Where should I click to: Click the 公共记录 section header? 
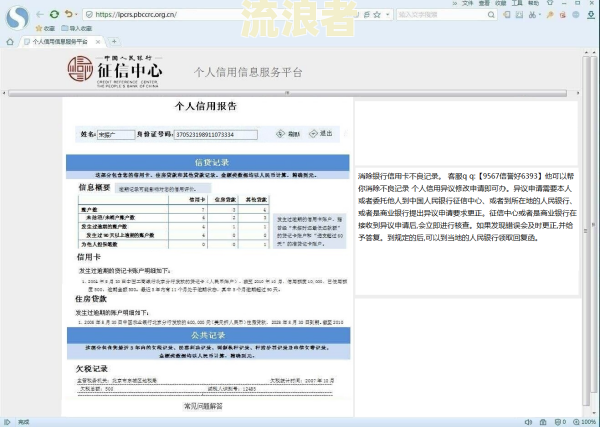pos(209,336)
